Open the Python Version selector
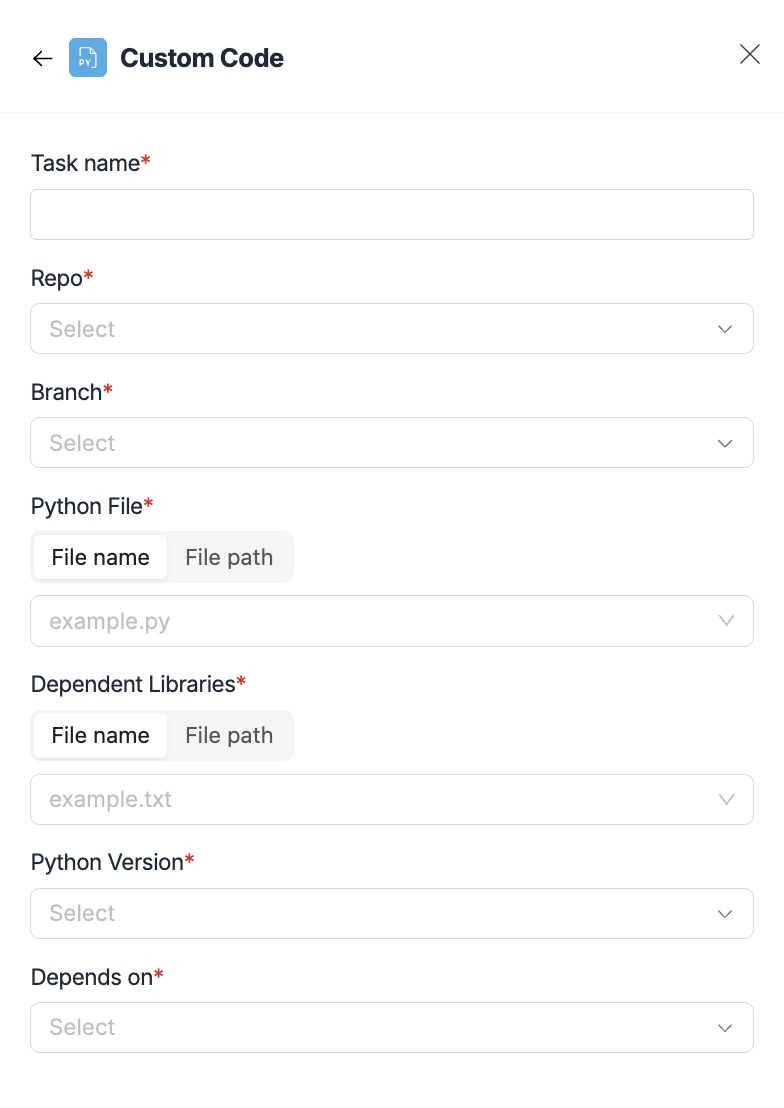Image resolution: width=784 pixels, height=1108 pixels. coord(392,913)
